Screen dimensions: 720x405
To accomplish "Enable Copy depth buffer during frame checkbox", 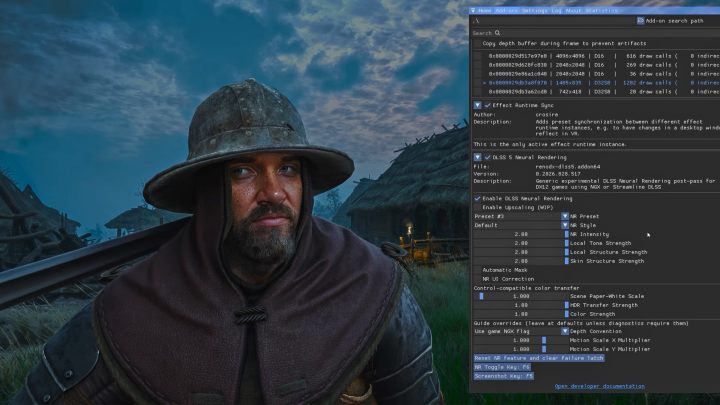I will [478, 44].
